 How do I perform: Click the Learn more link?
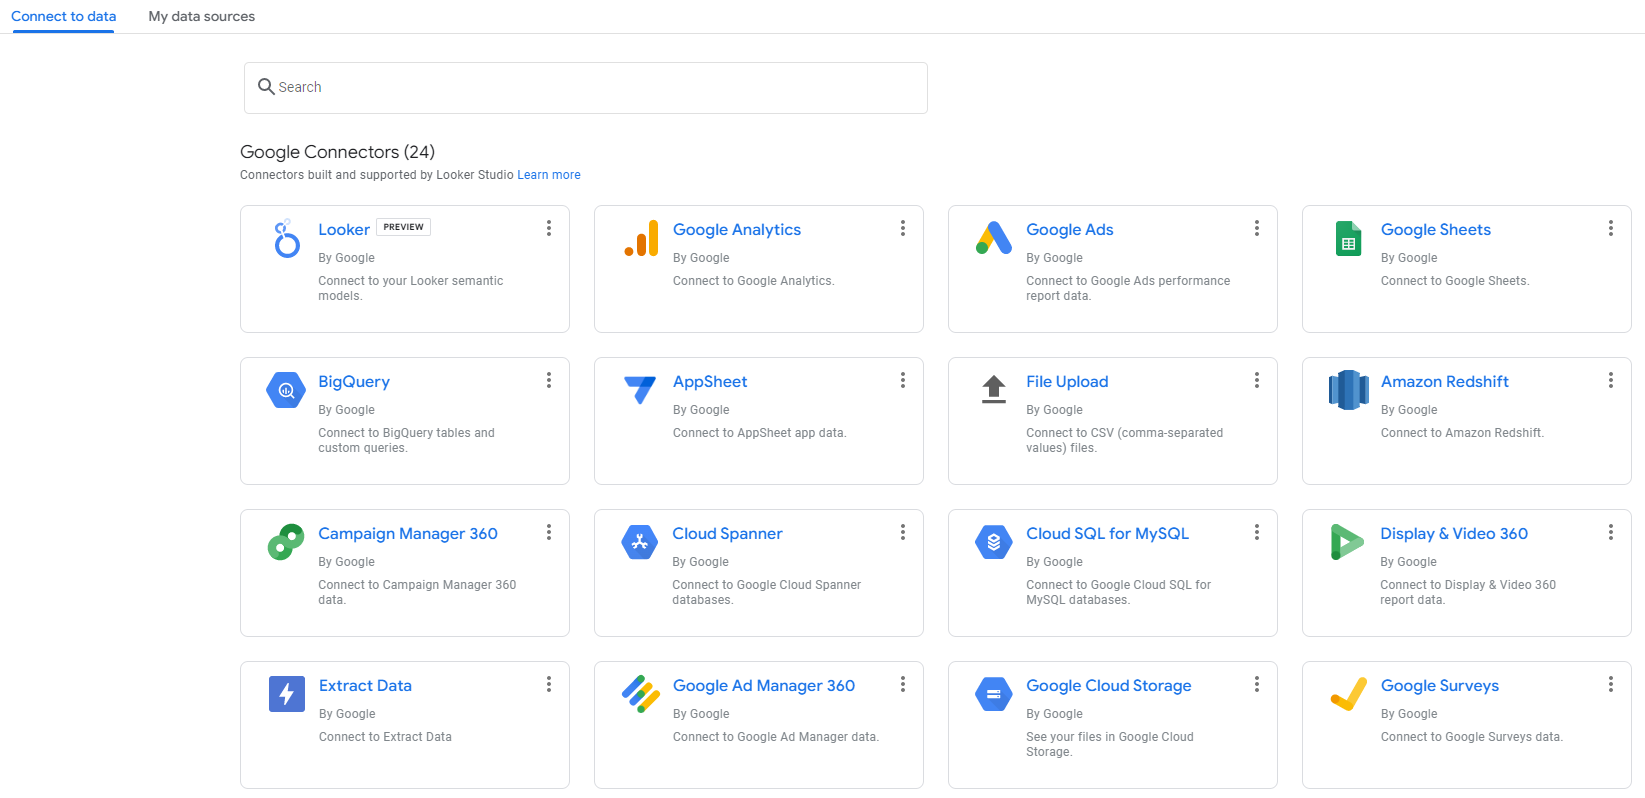point(549,175)
